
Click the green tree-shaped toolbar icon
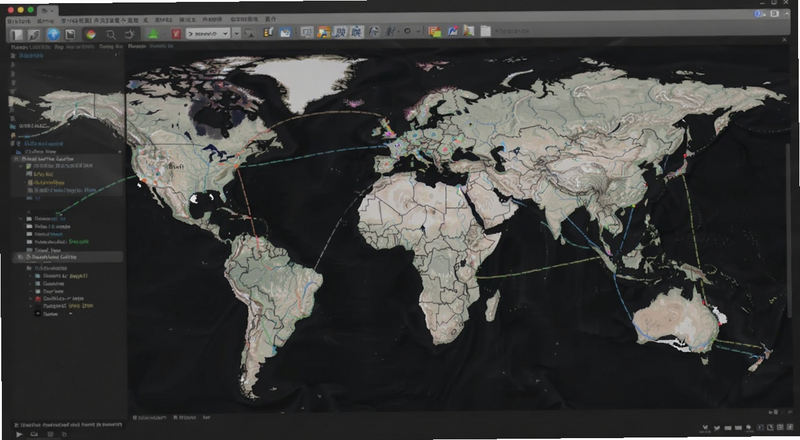(153, 34)
